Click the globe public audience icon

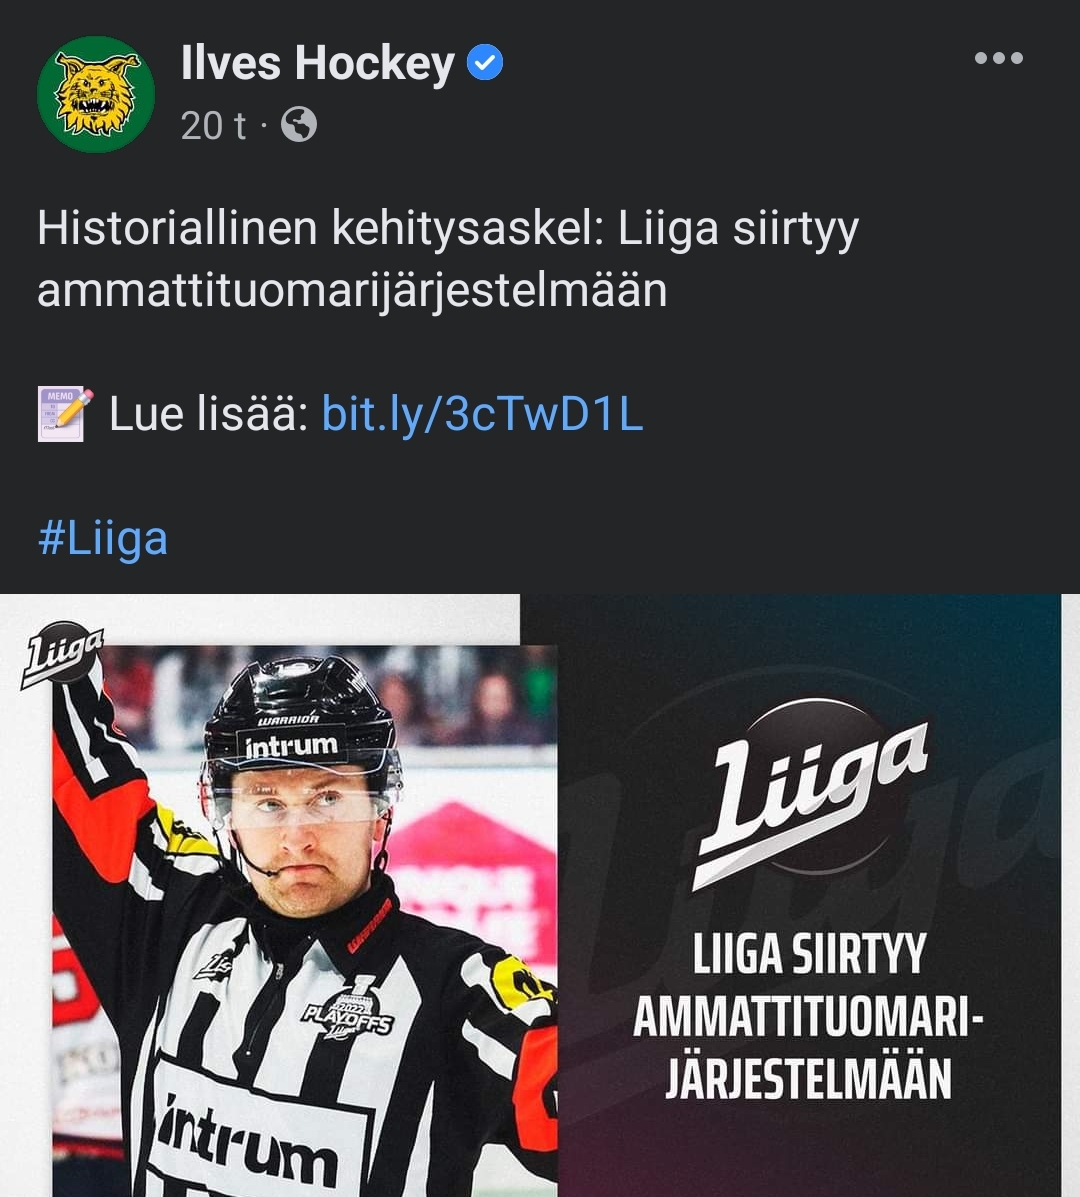pyautogui.click(x=299, y=125)
